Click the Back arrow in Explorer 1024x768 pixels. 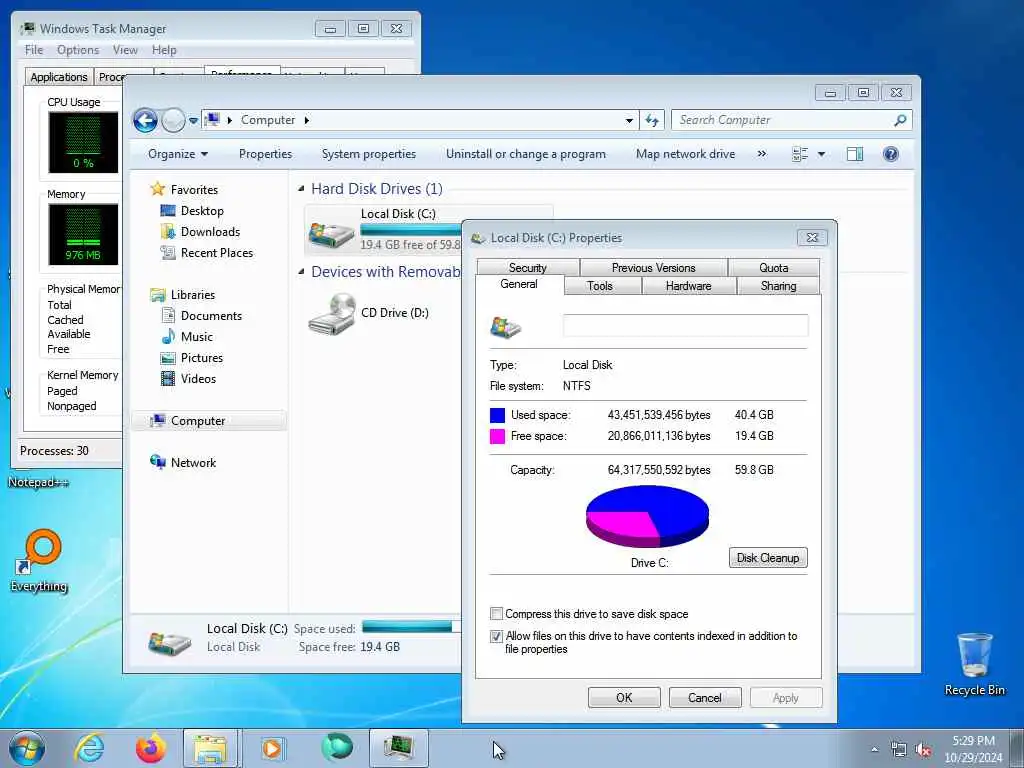click(145, 120)
